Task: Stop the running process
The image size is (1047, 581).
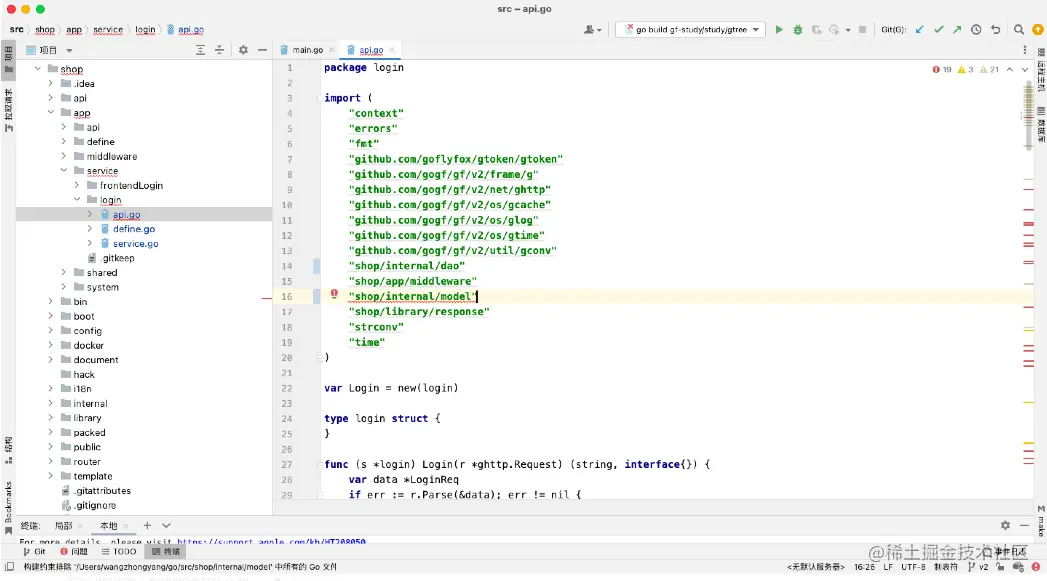Action: pyautogui.click(x=862, y=29)
